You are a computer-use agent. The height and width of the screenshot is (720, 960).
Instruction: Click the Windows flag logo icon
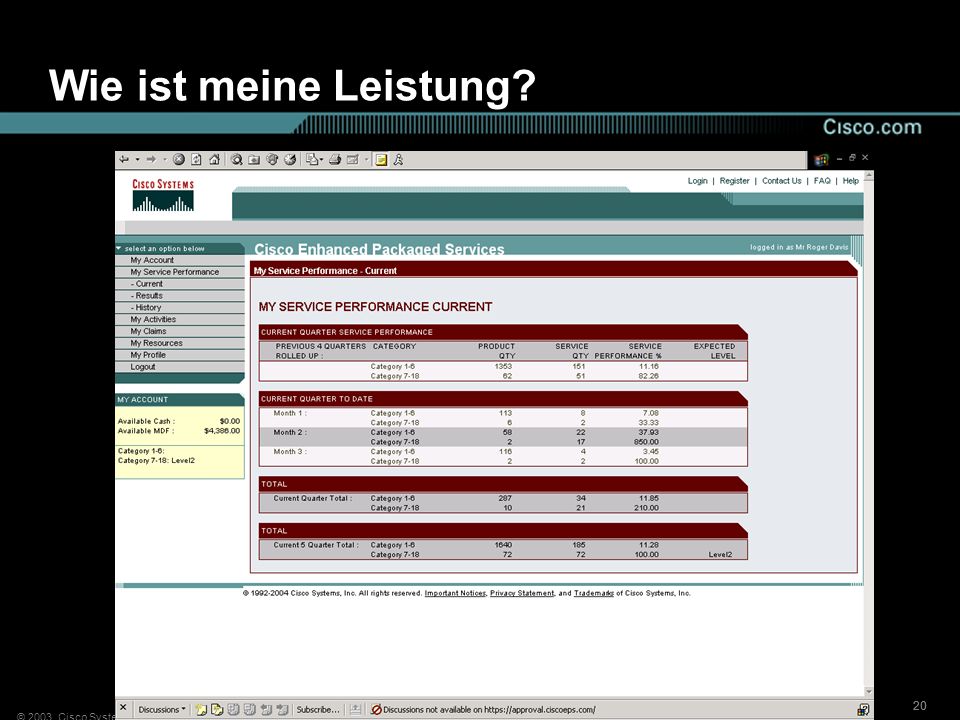click(821, 160)
